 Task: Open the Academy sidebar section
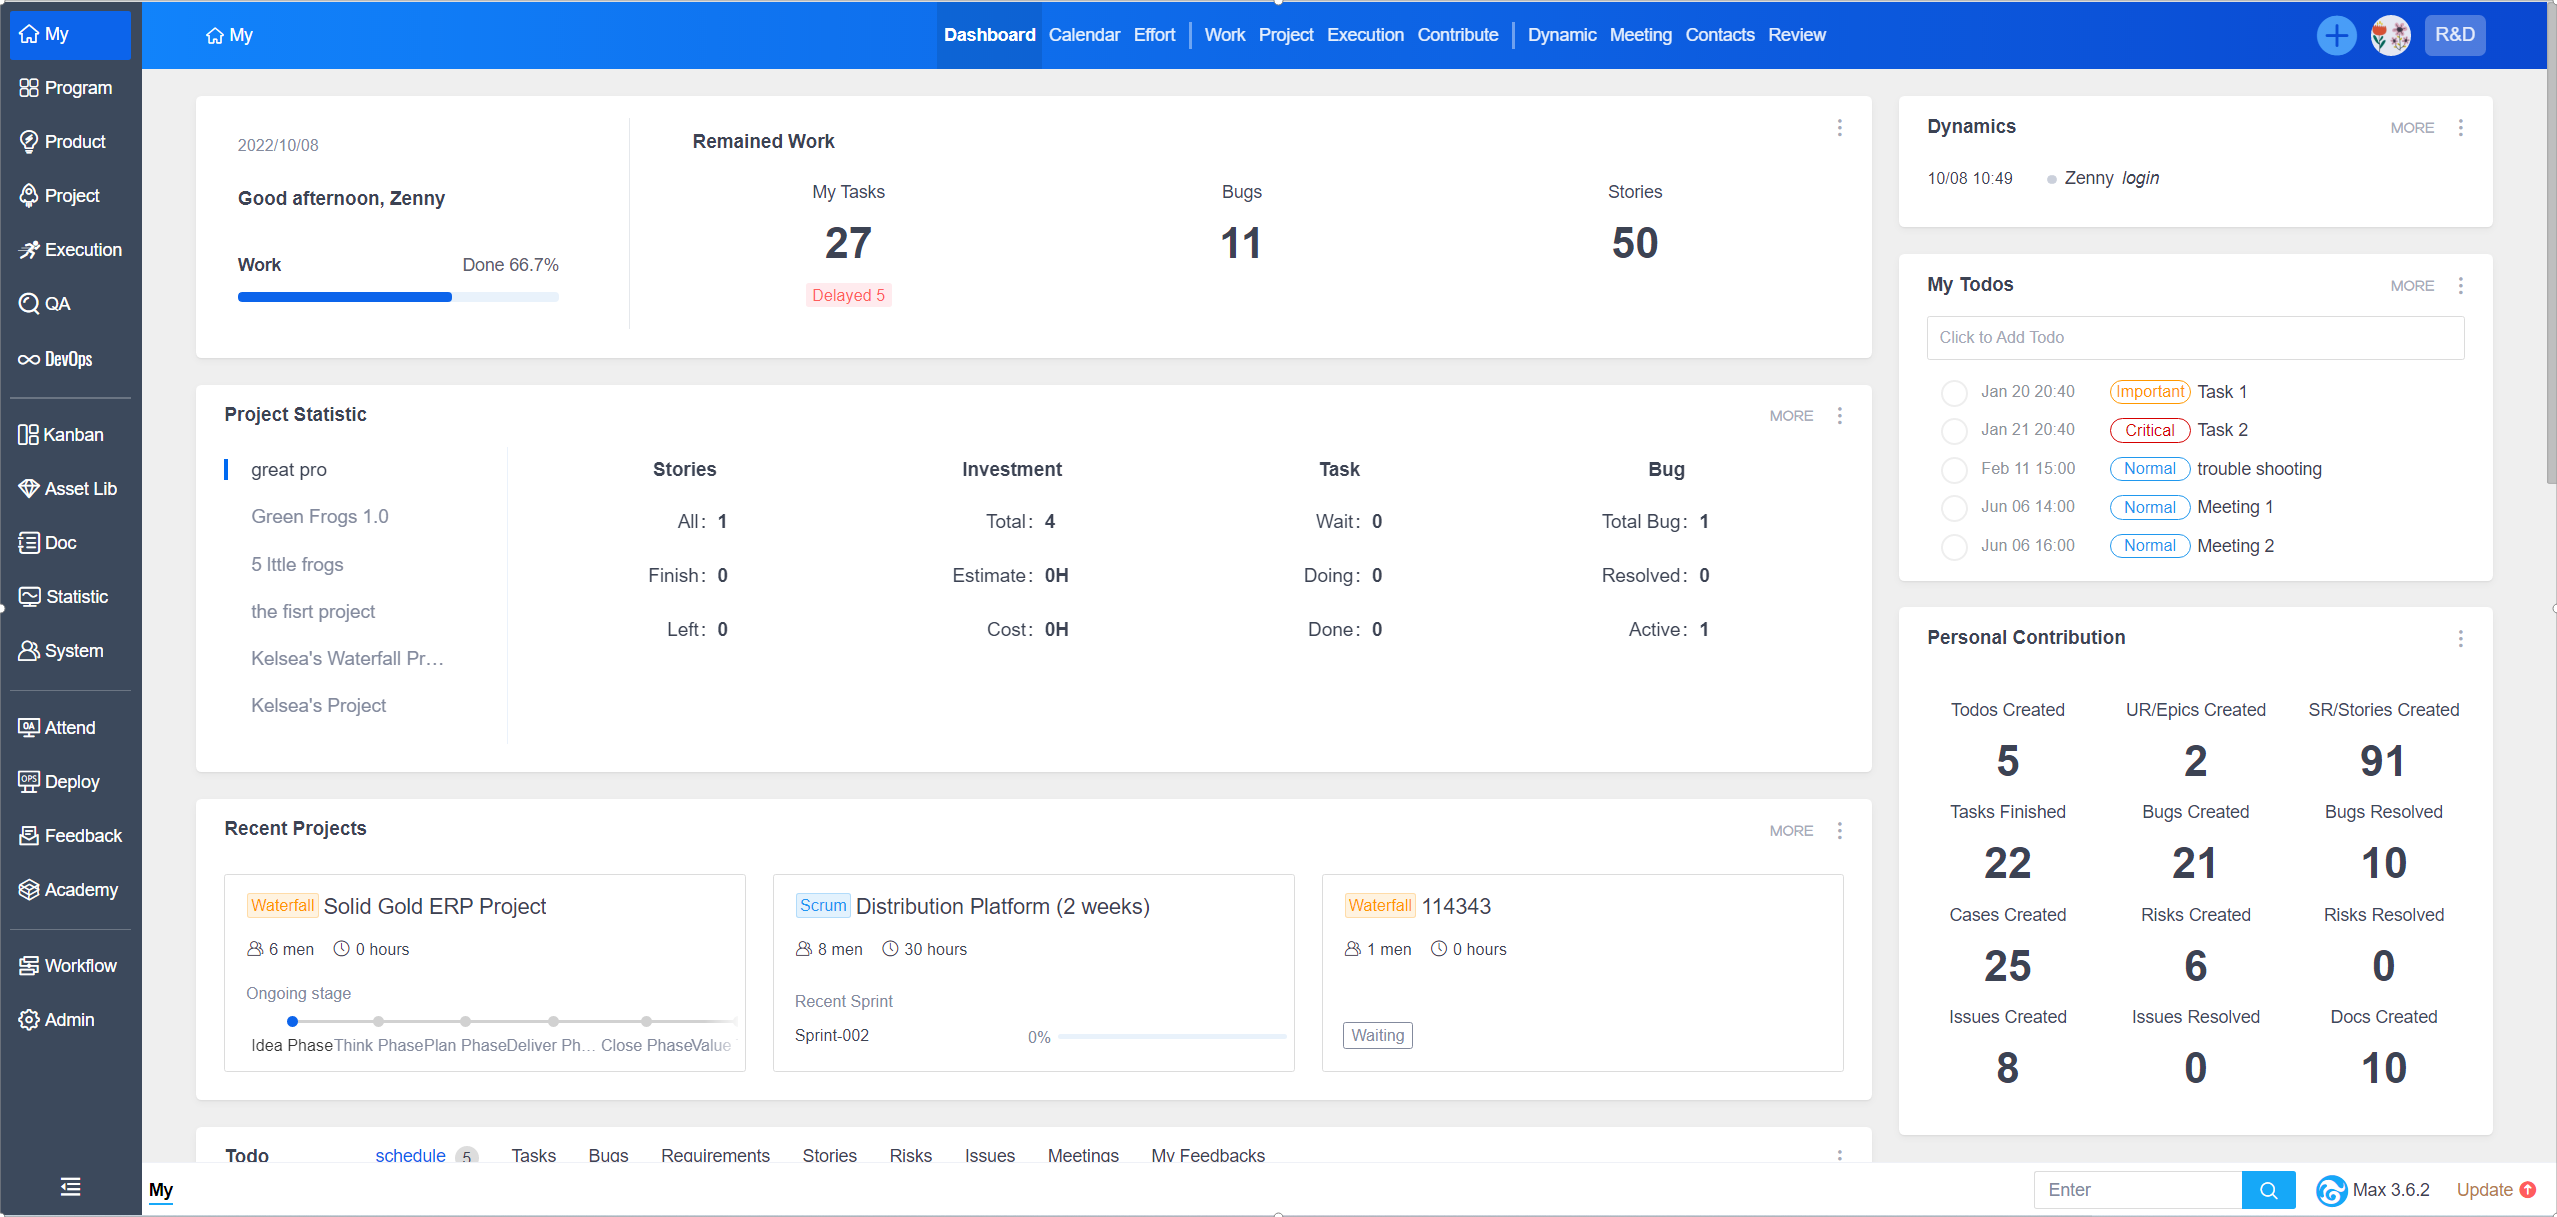point(68,889)
